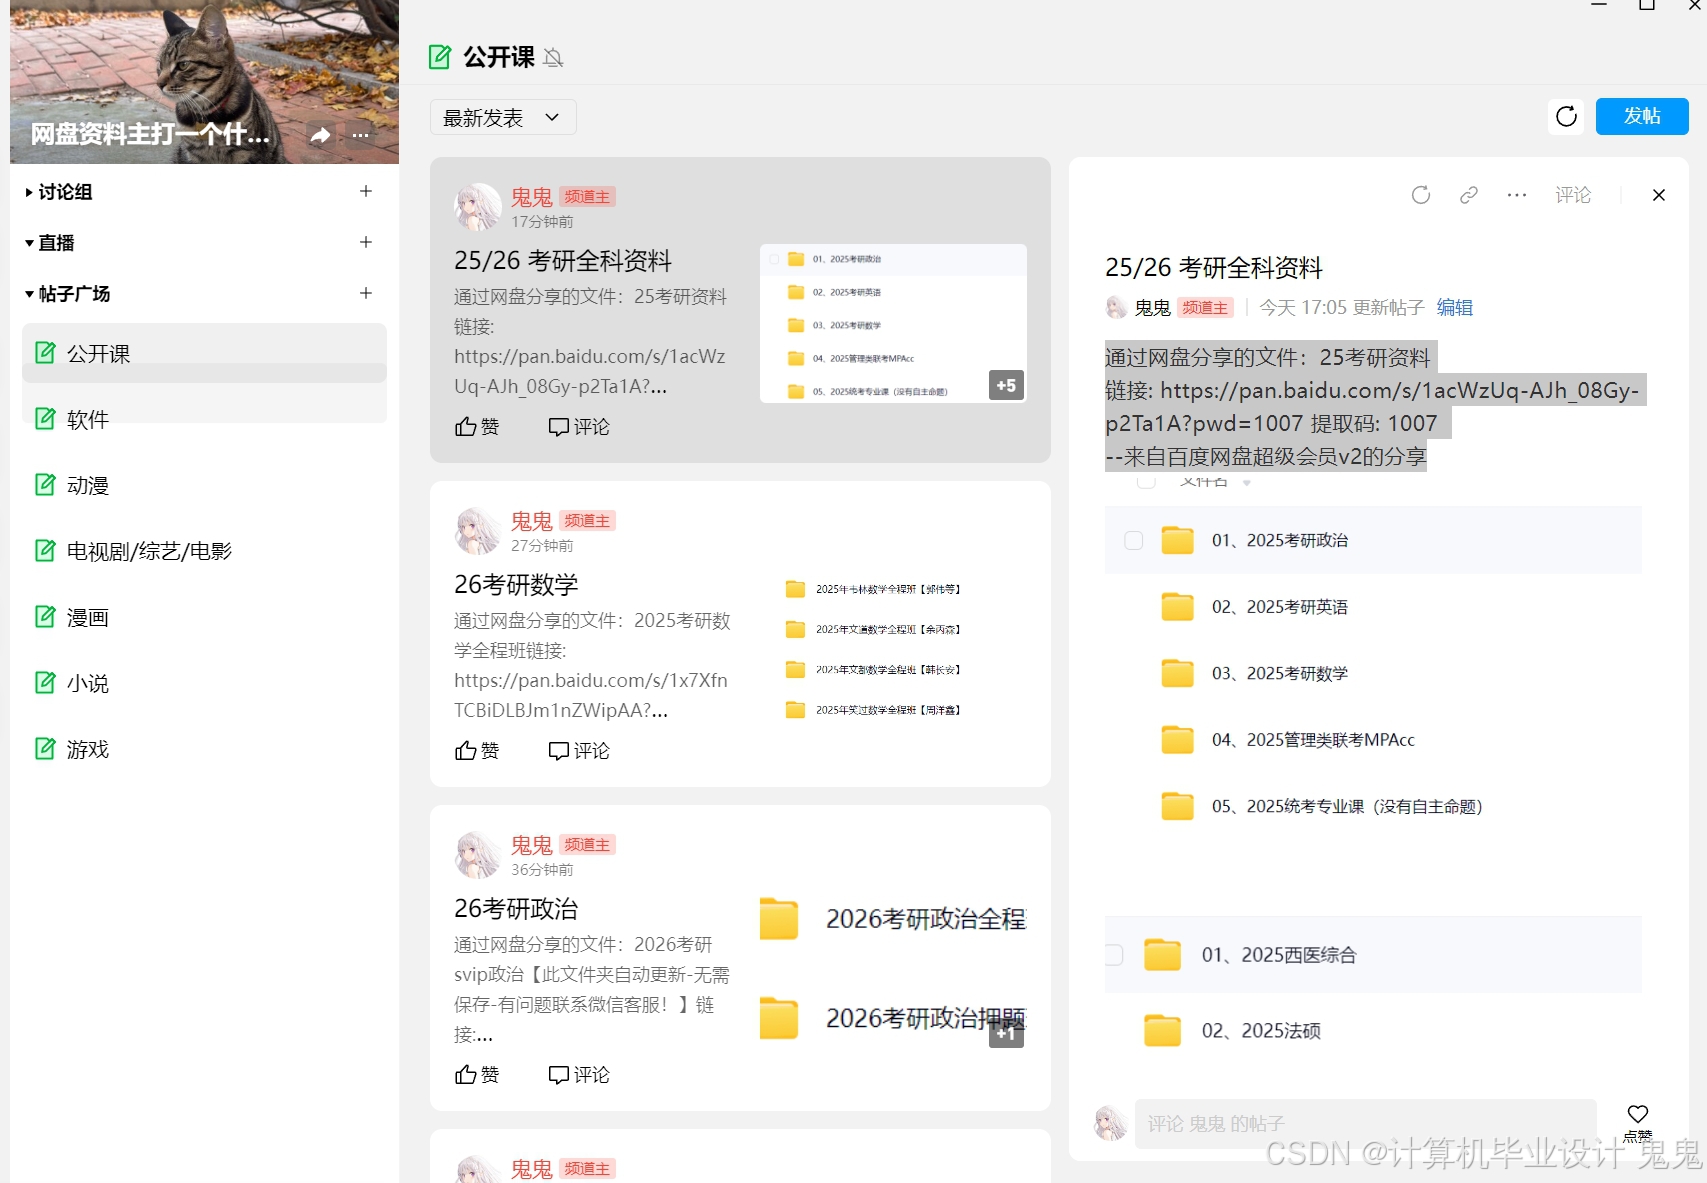Like the 26考研政治 post

point(477,1075)
